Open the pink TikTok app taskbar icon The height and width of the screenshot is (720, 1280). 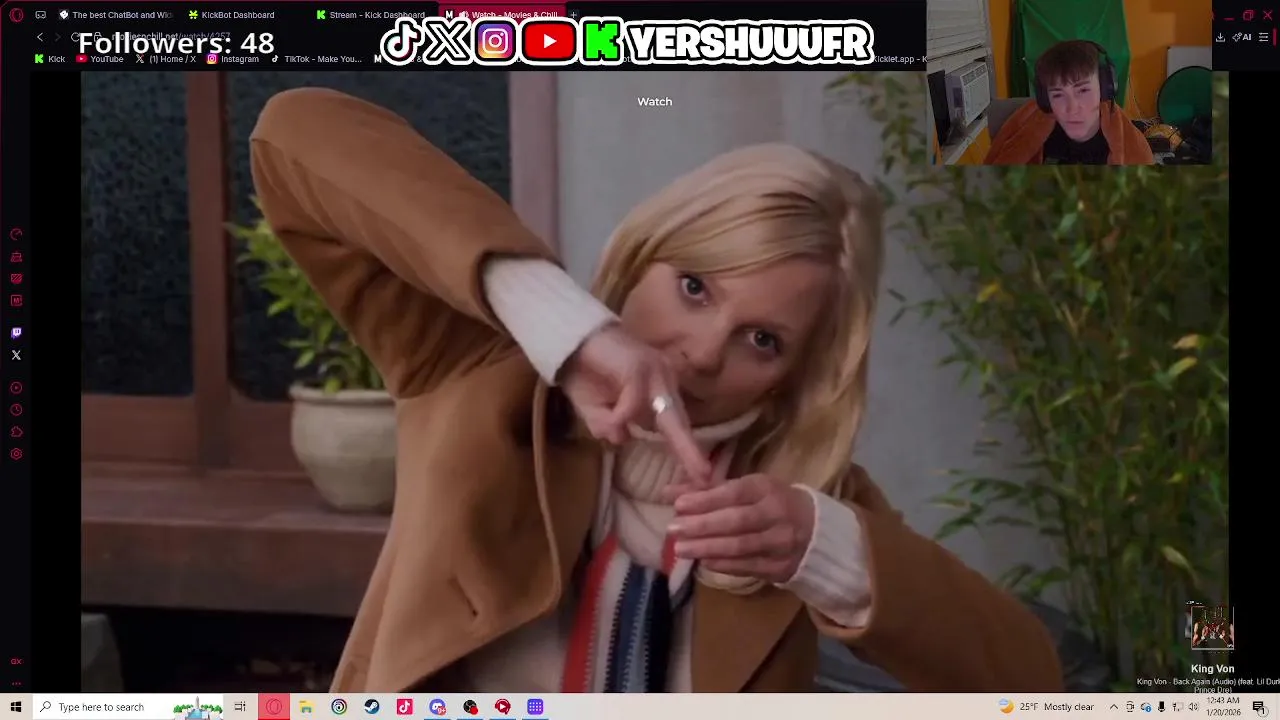tap(404, 707)
